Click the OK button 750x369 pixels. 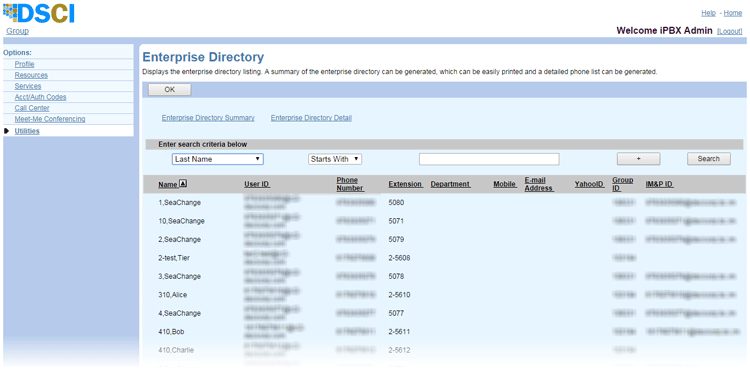coord(170,90)
